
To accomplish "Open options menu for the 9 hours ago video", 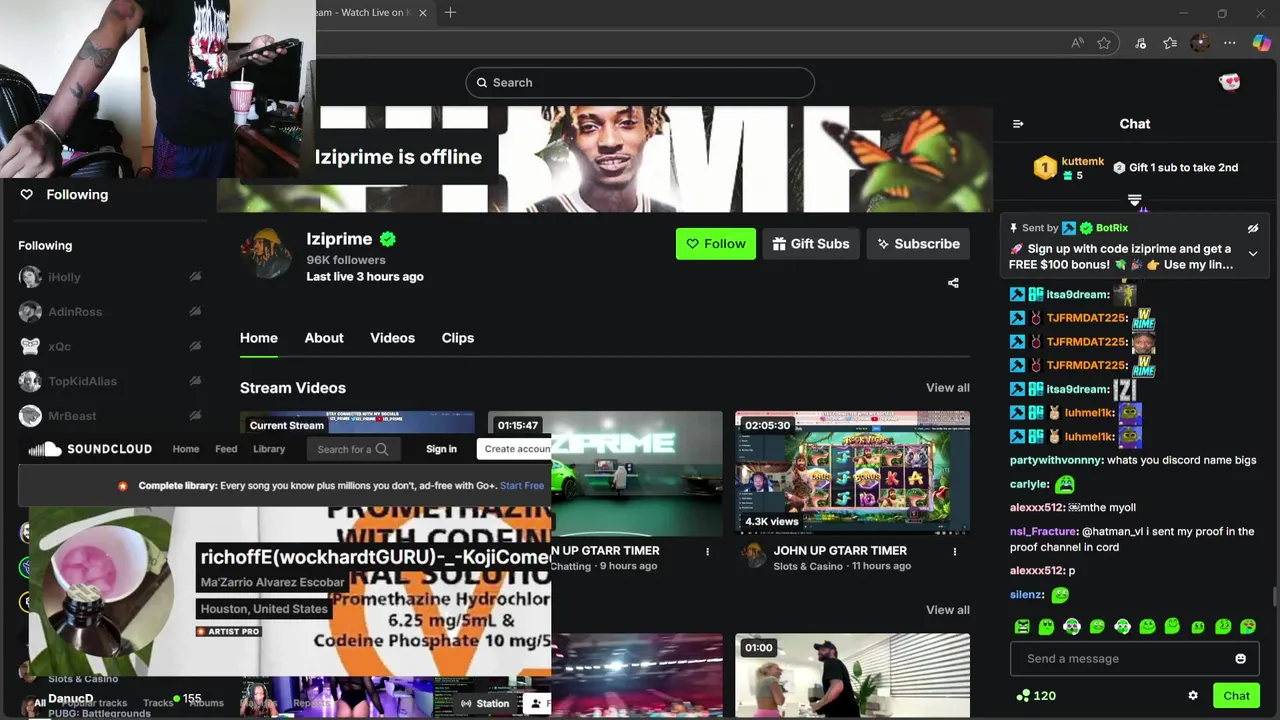I will tap(707, 551).
